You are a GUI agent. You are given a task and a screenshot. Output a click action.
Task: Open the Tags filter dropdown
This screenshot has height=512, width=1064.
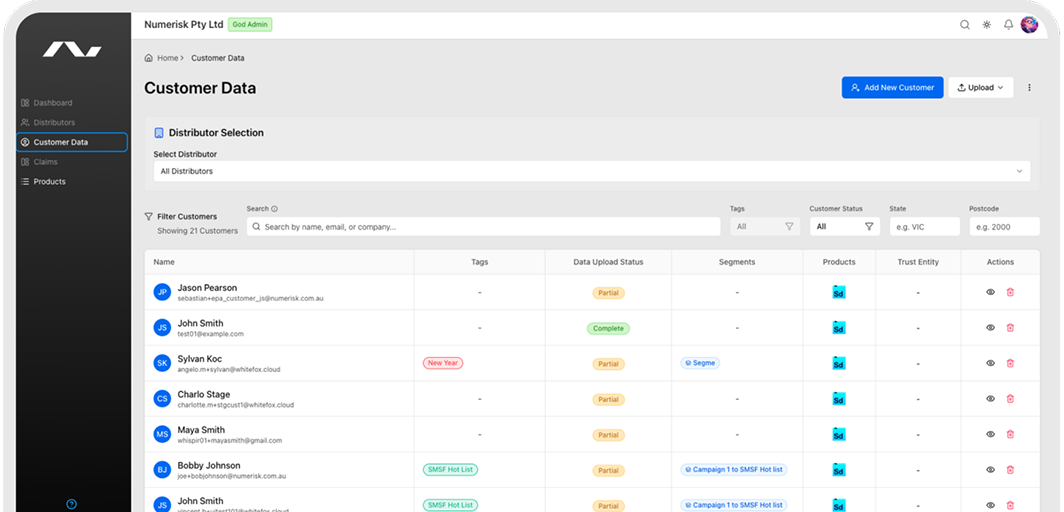(x=765, y=227)
